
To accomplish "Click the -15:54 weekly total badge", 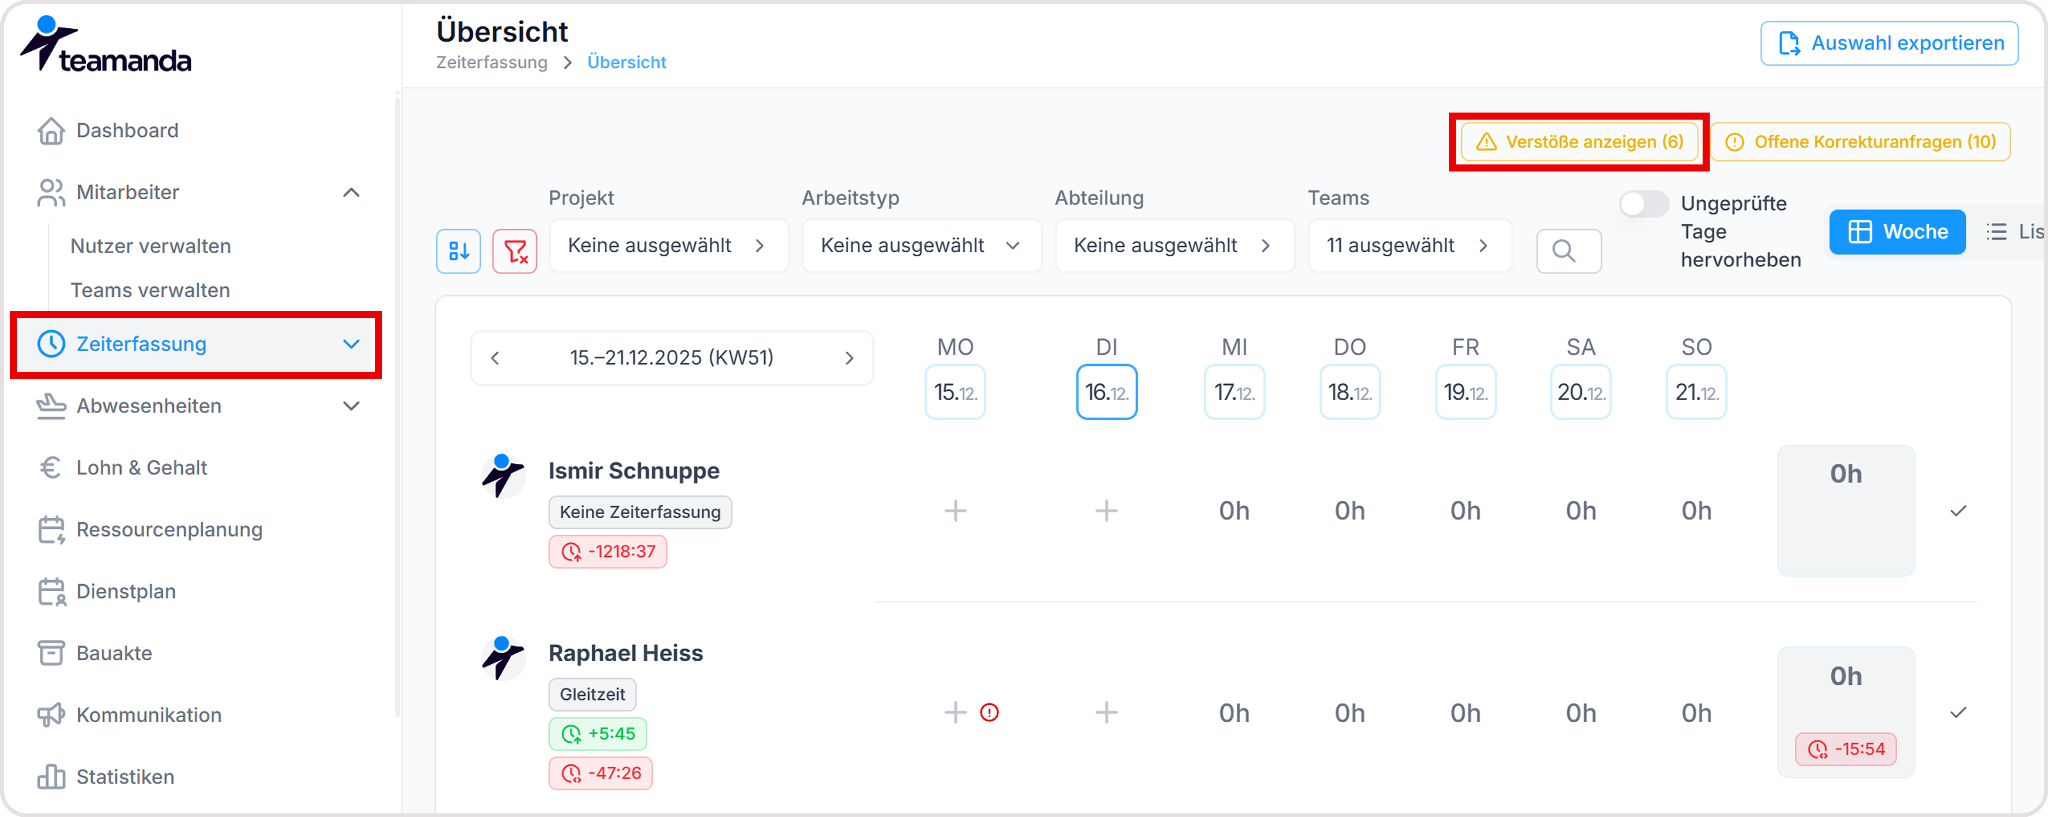I will coord(1846,749).
